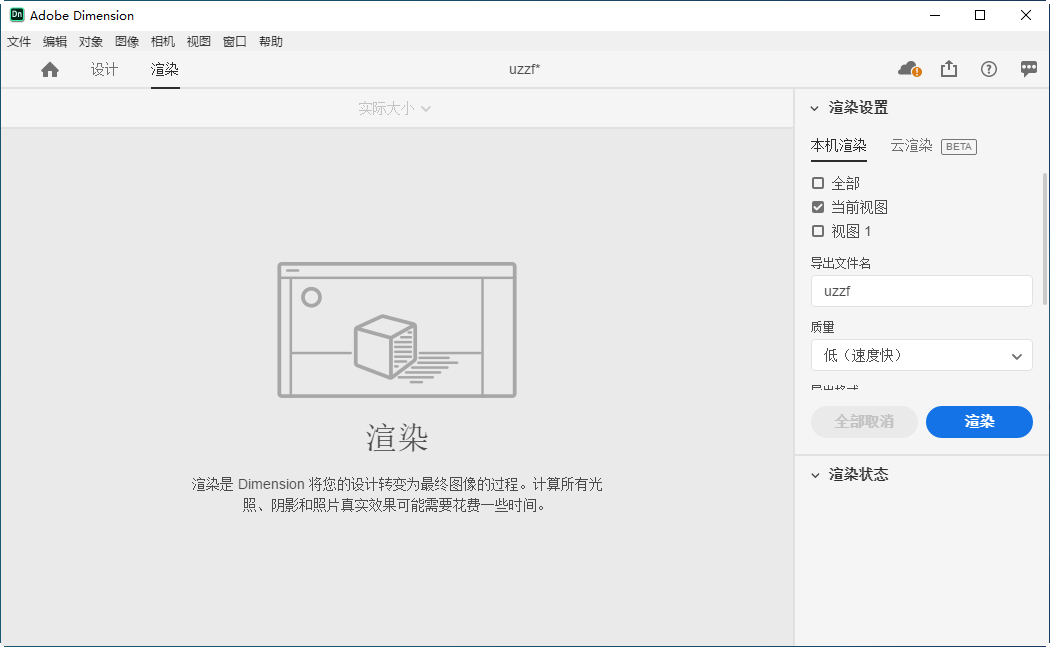
Task: Open the 相机 menu
Action: pyautogui.click(x=163, y=41)
